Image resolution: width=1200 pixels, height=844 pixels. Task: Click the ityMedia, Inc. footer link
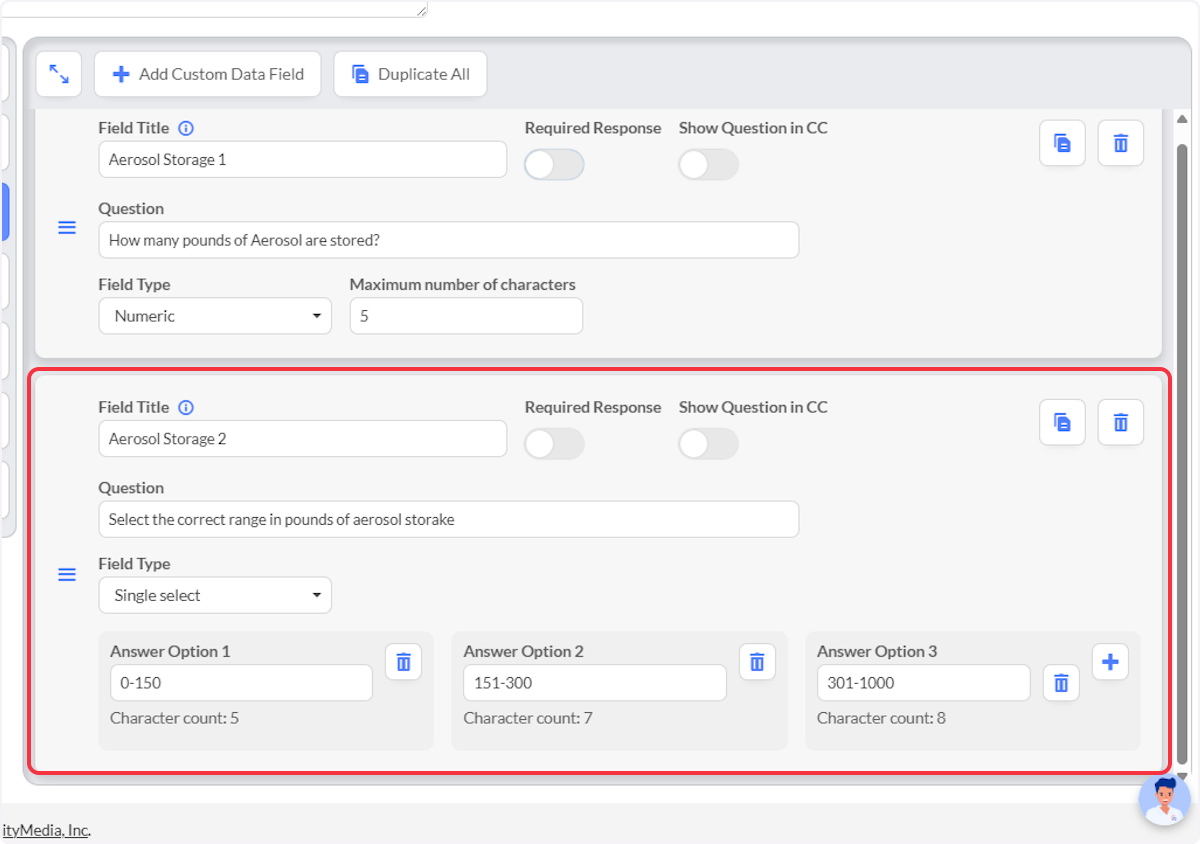45,830
